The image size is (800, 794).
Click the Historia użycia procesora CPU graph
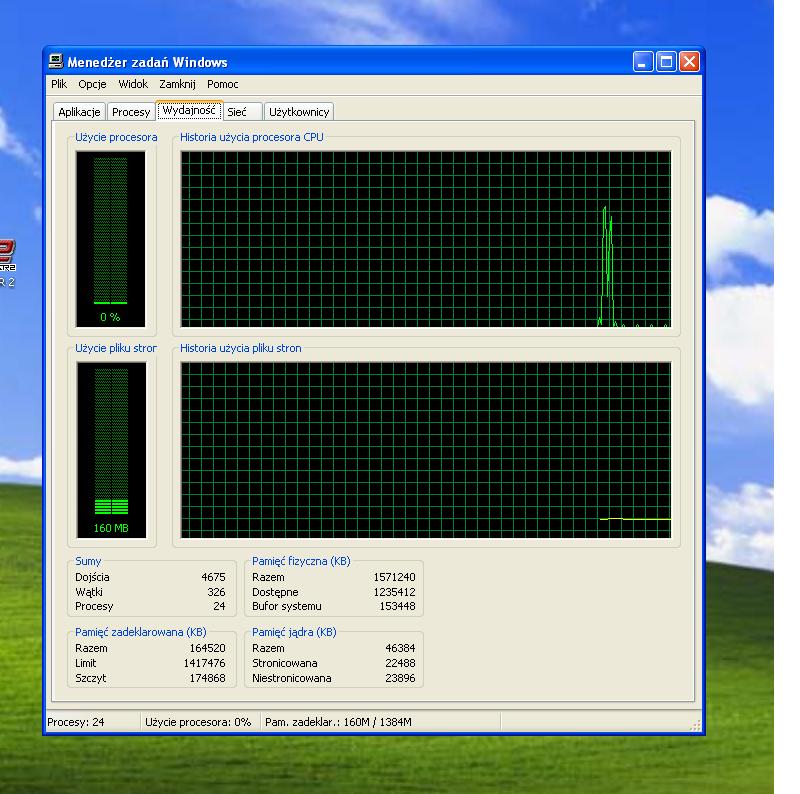tap(425, 239)
